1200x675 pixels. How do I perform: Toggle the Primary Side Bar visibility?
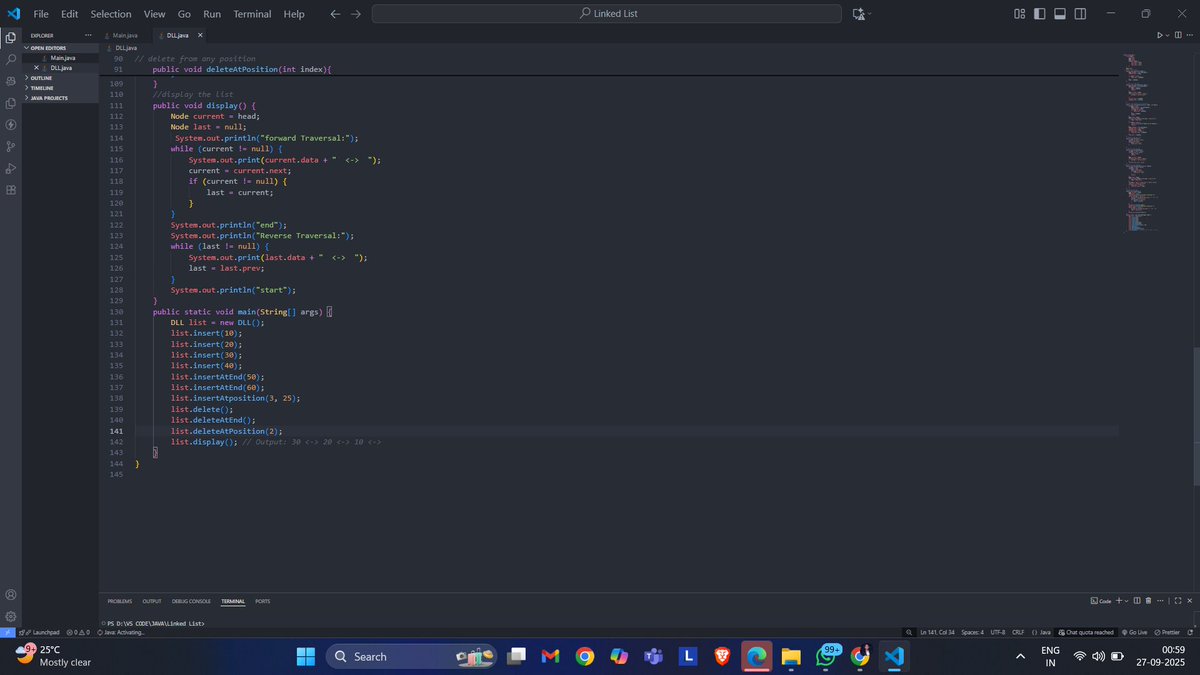coord(1040,14)
